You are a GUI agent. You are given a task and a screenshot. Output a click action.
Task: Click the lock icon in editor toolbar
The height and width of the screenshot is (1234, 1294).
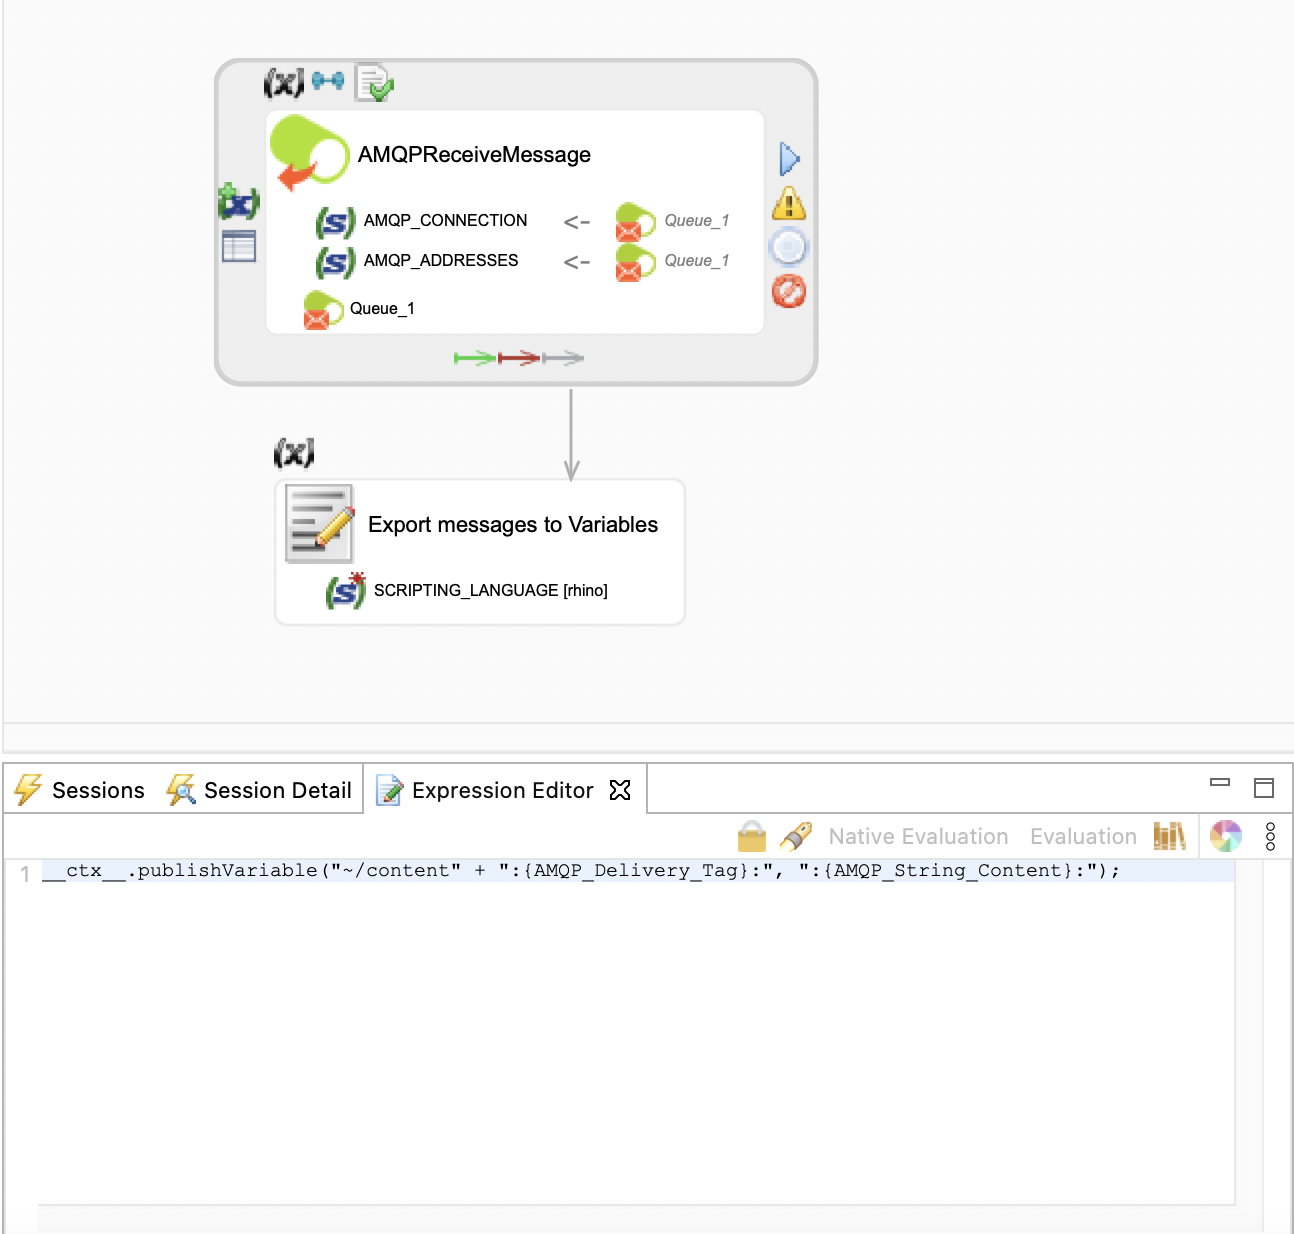click(x=751, y=836)
